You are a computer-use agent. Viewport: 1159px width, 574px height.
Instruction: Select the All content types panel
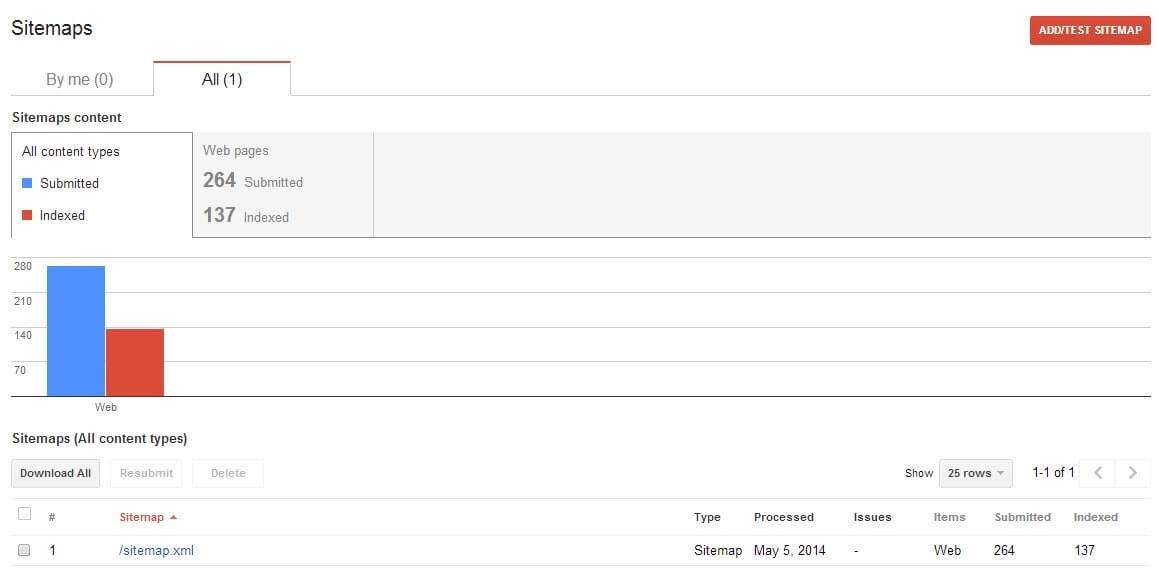[102, 185]
